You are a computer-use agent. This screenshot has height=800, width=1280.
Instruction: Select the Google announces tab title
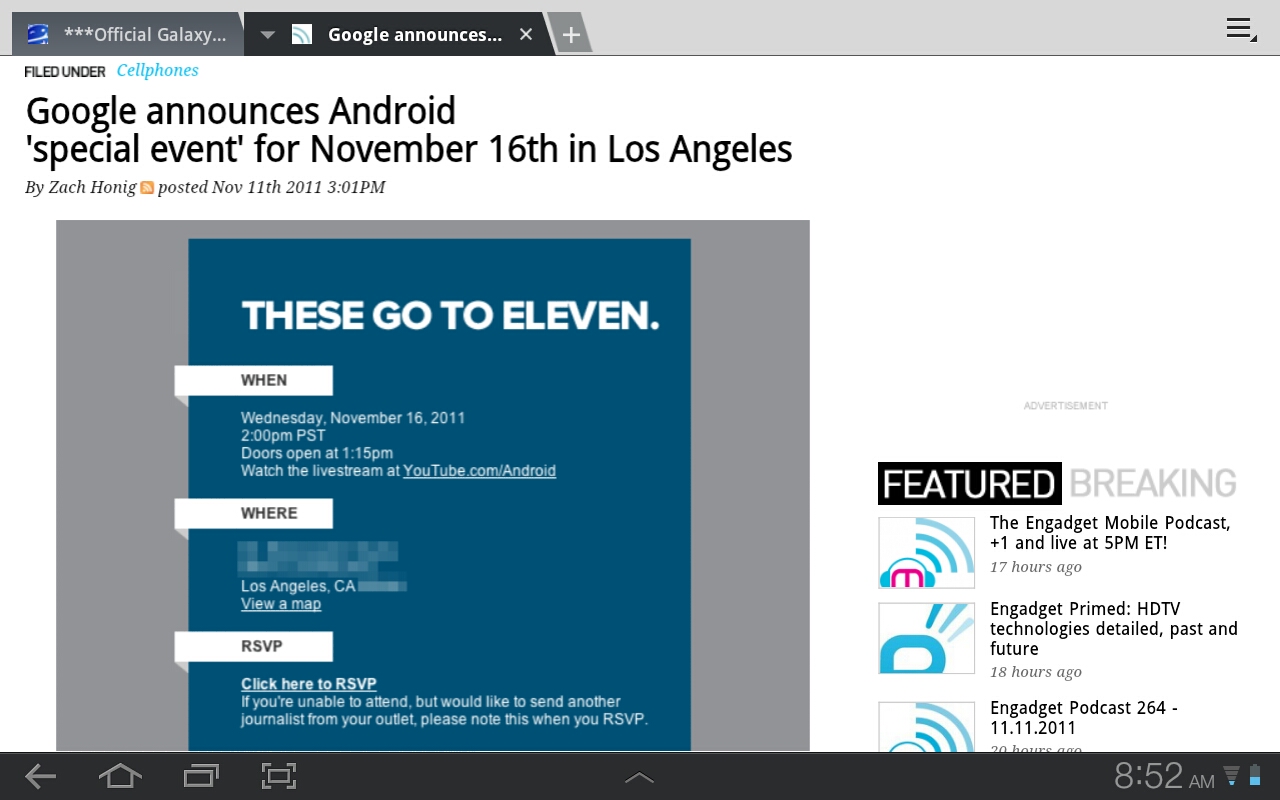pyautogui.click(x=415, y=35)
